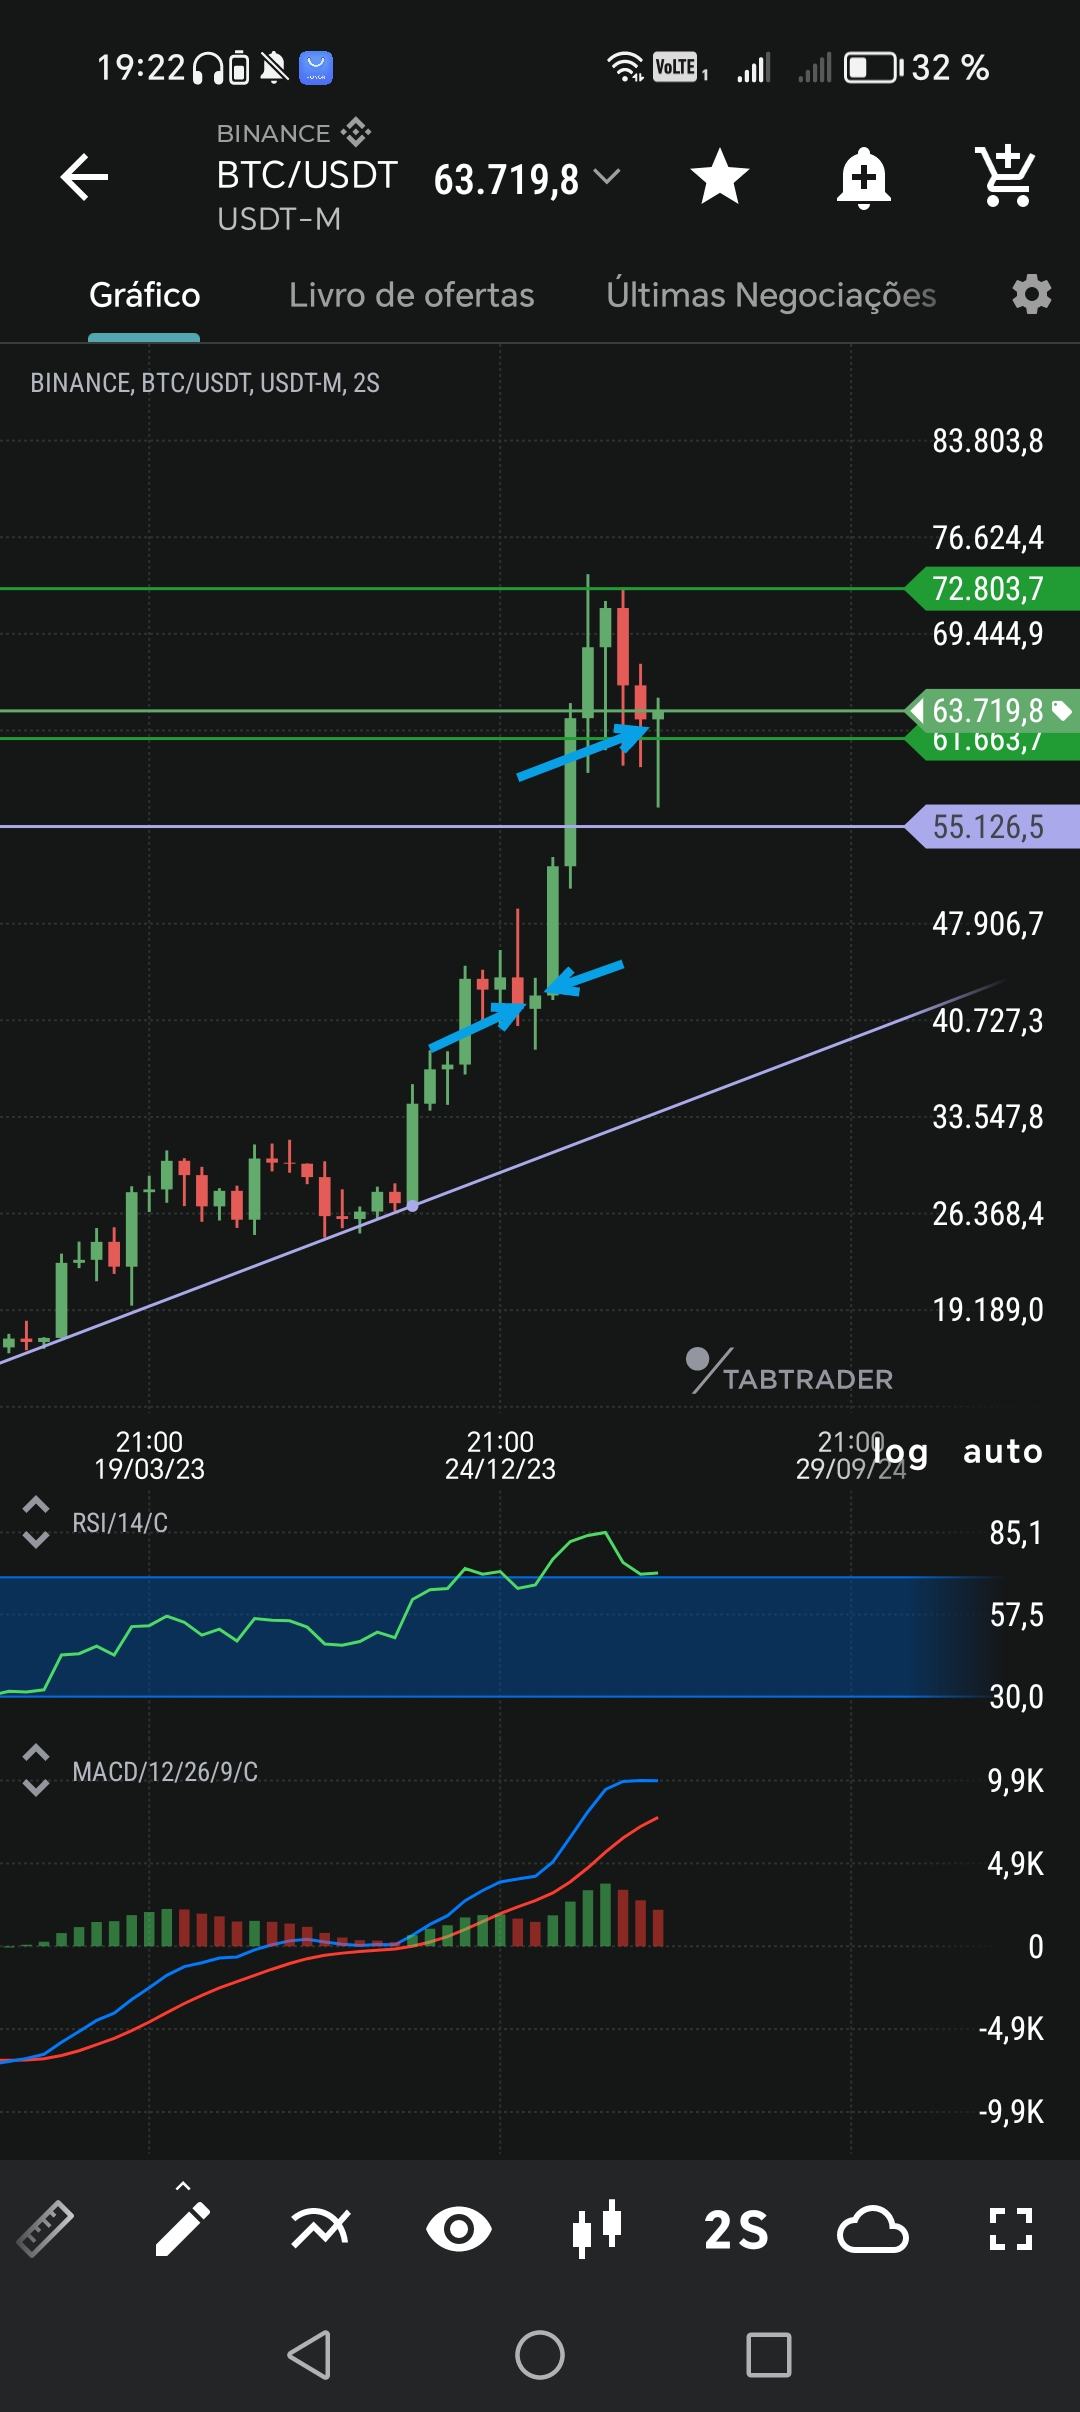The width and height of the screenshot is (1080, 2412).
Task: Enter fullscreen chart mode
Action: (x=1011, y=2229)
